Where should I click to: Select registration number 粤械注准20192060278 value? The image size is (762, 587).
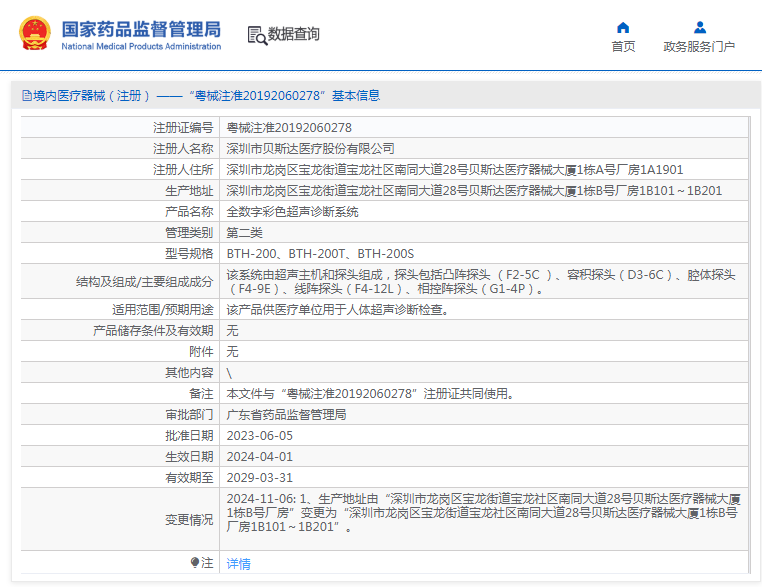(x=289, y=128)
